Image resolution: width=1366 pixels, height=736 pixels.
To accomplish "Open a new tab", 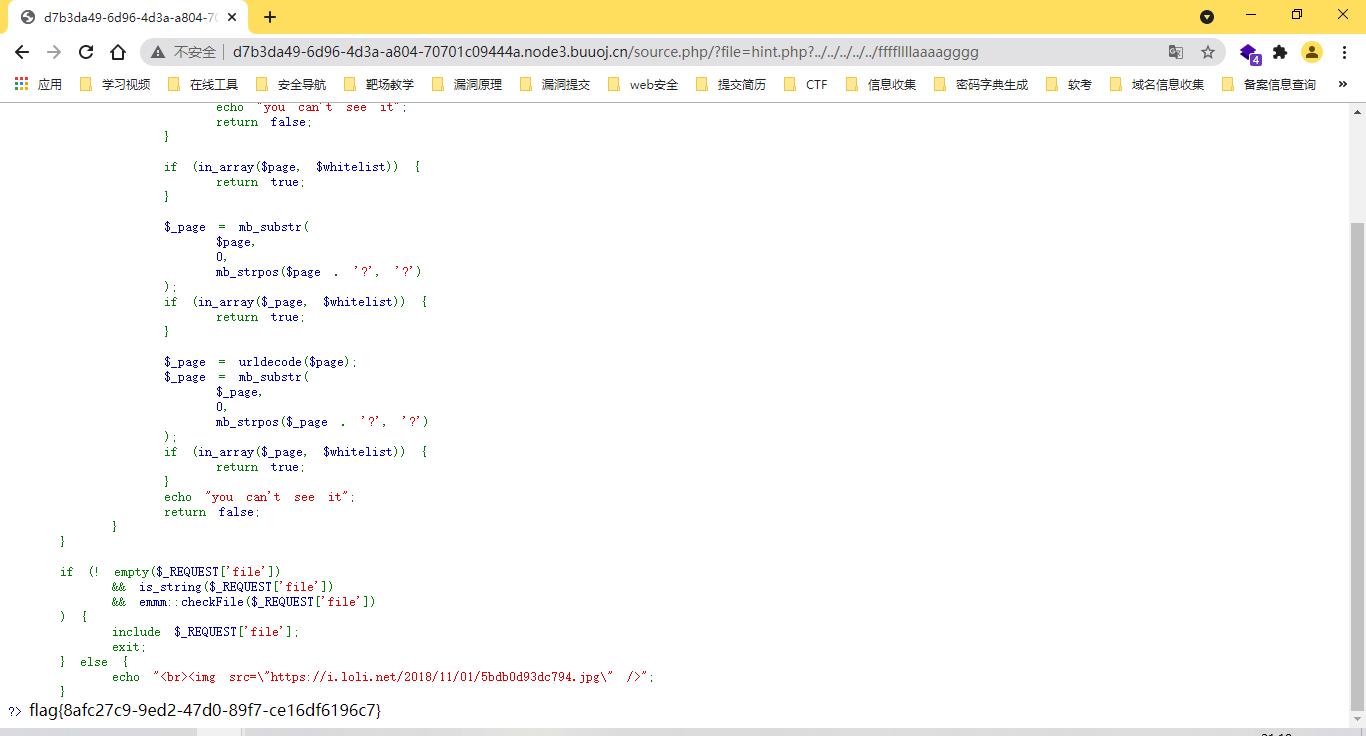I will (270, 17).
